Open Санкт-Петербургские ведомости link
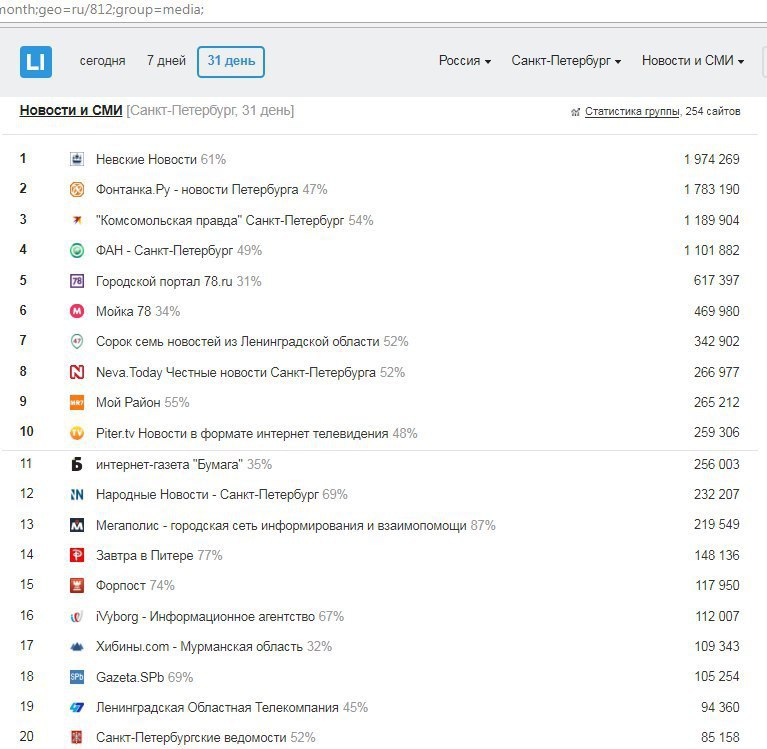 pyautogui.click(x=191, y=738)
